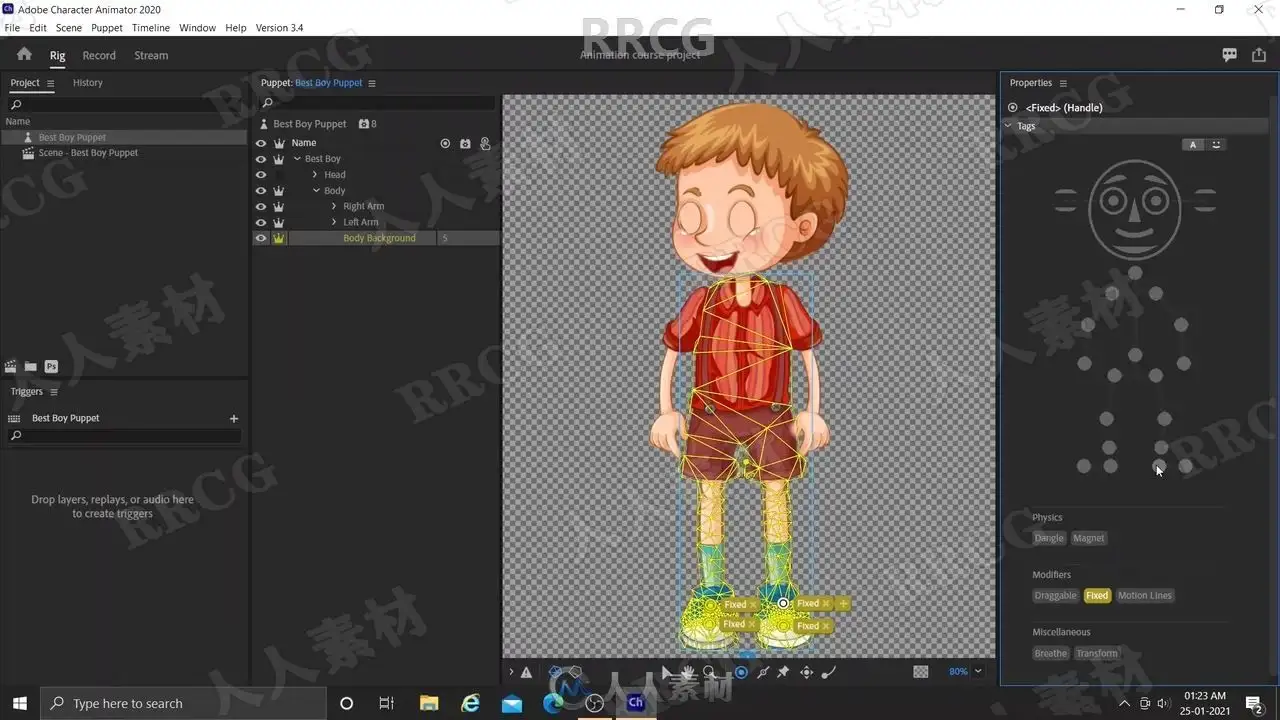Open the Window menu
Screen dimensions: 1280x720
tap(197, 28)
